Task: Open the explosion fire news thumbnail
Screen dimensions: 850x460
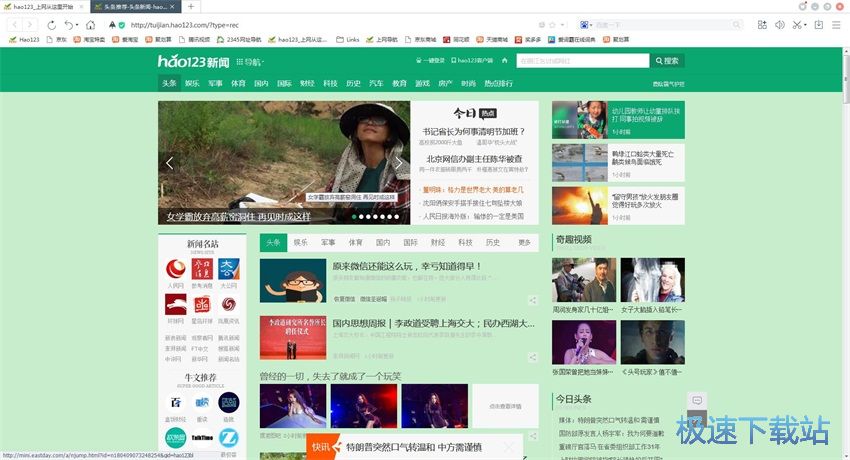Action: tap(579, 206)
